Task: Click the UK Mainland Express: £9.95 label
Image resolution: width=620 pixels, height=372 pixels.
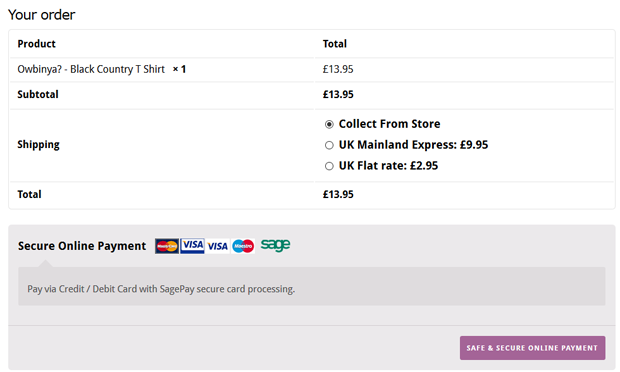Action: coord(413,145)
